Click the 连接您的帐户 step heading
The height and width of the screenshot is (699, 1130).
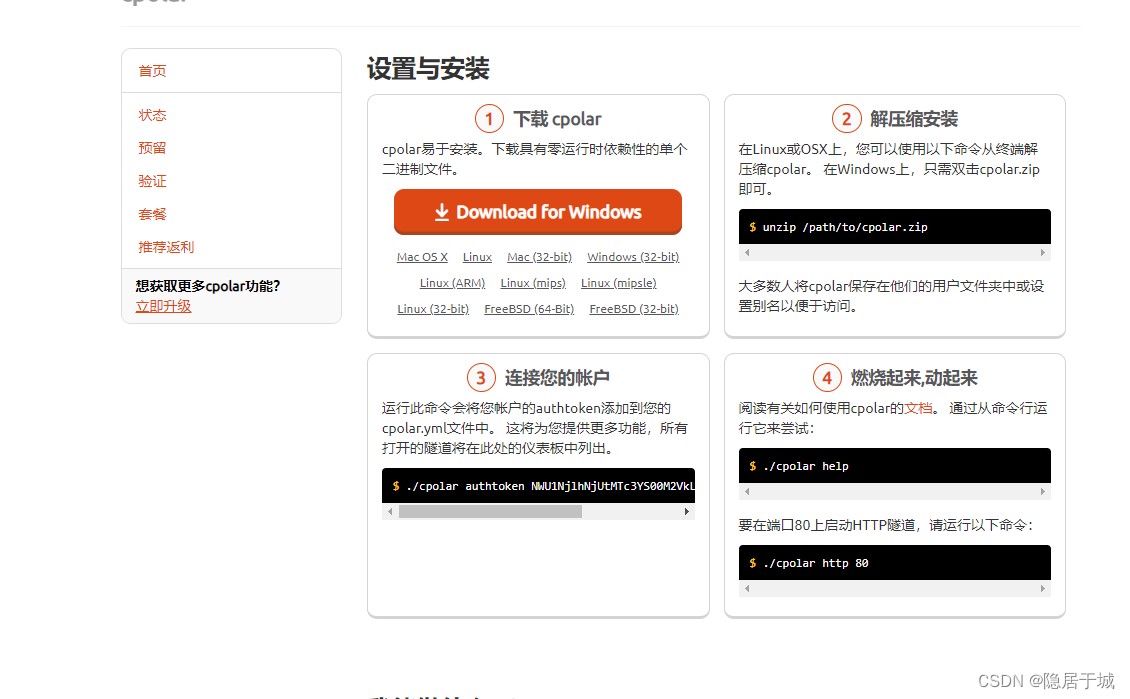click(557, 378)
